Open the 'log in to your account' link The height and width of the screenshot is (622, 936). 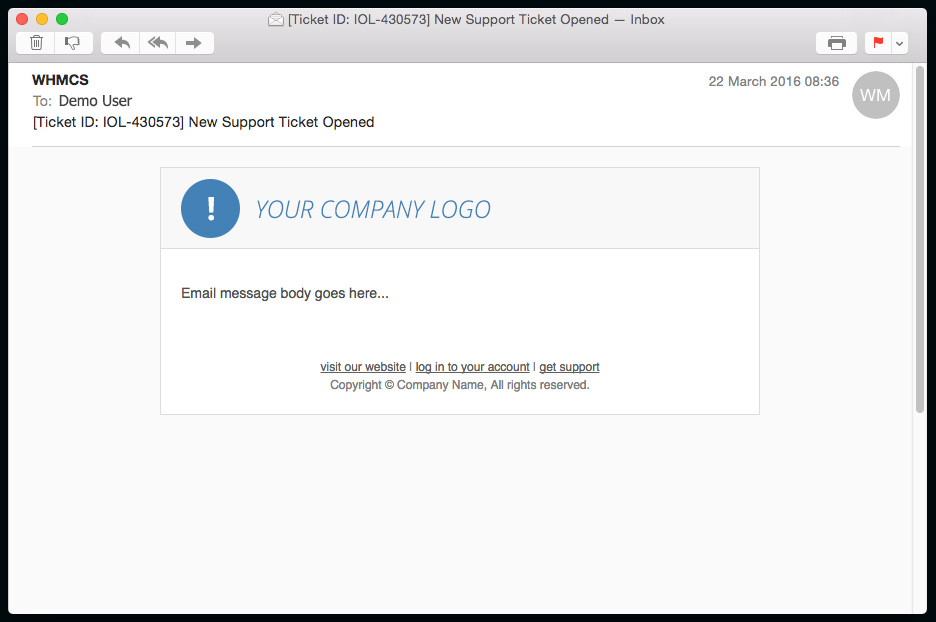click(x=472, y=367)
